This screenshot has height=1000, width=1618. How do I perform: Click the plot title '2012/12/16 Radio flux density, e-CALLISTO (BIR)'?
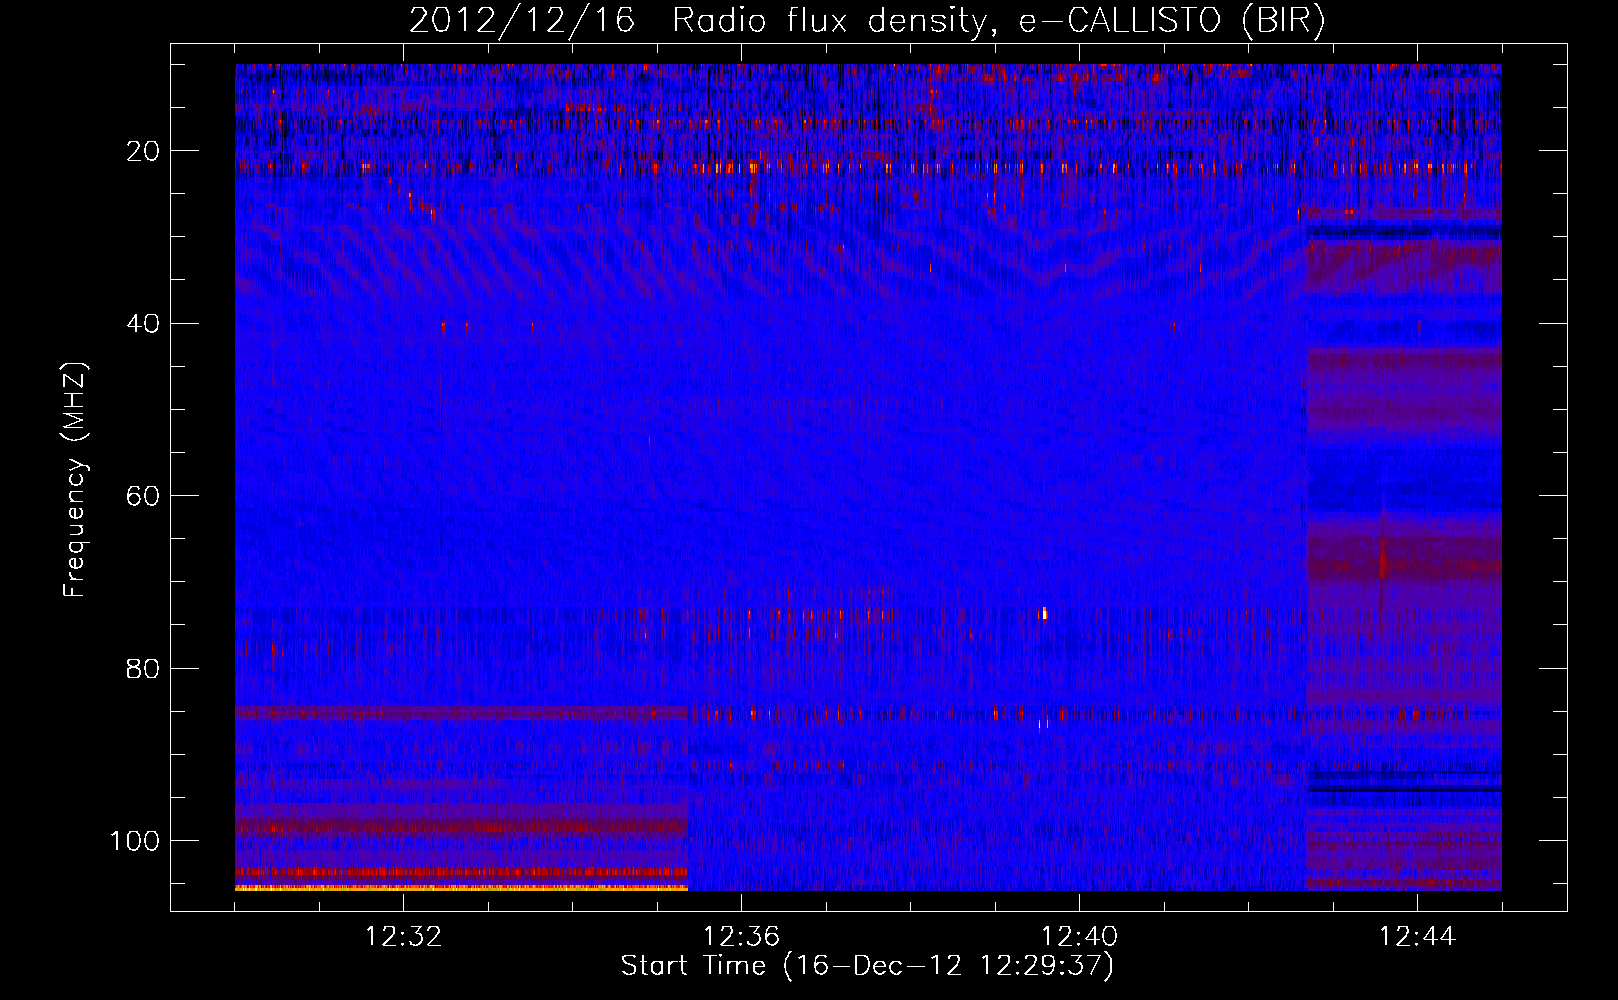click(867, 20)
